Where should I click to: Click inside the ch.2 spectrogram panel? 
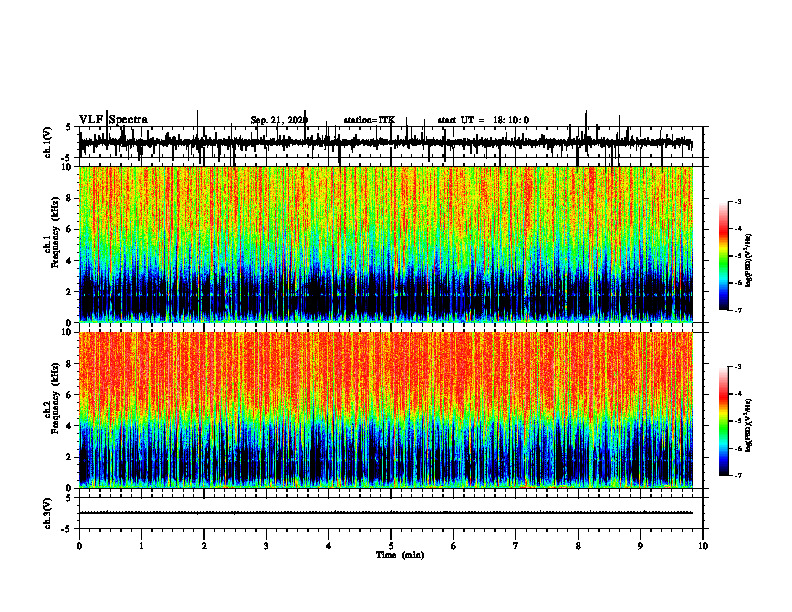pos(386,410)
